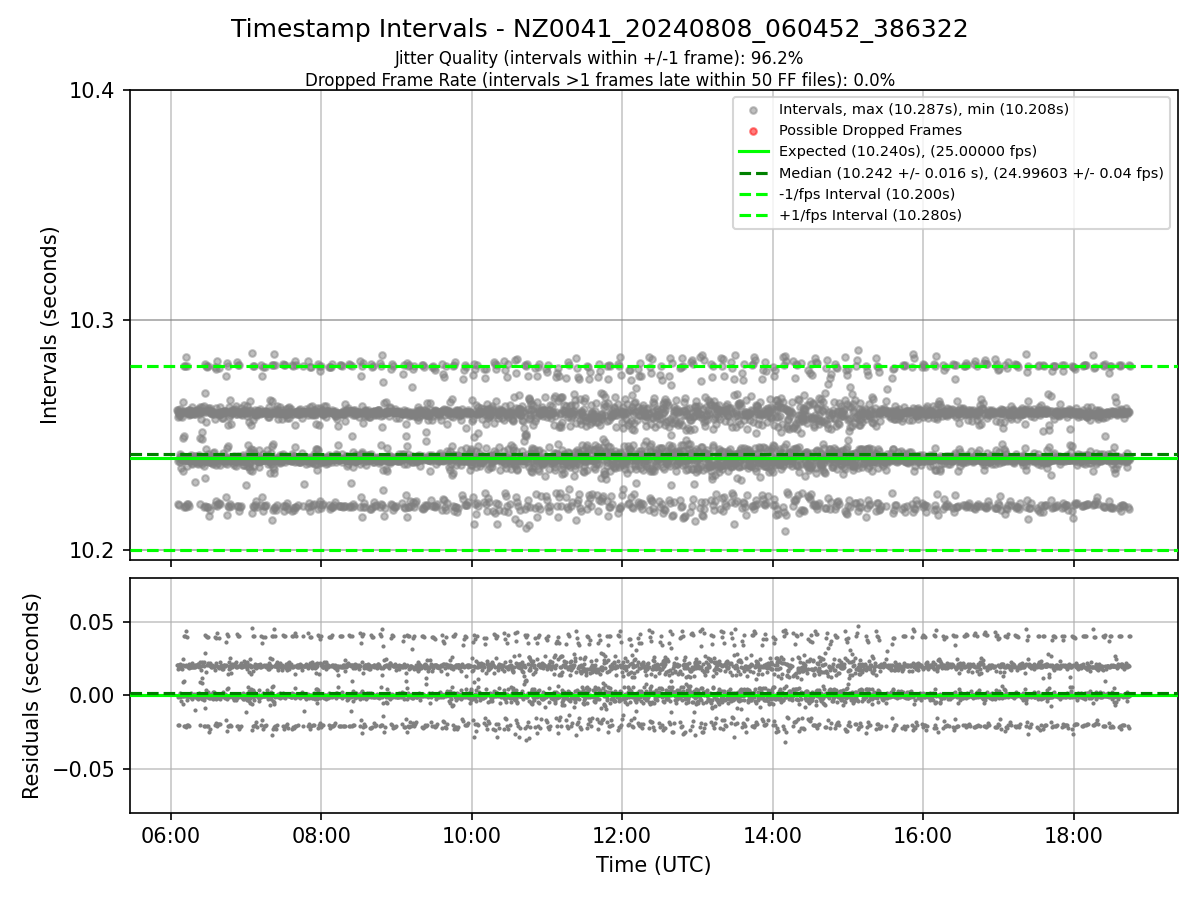Click the 10.3 y-axis tick label
This screenshot has height=900, width=1200.
pos(94,321)
